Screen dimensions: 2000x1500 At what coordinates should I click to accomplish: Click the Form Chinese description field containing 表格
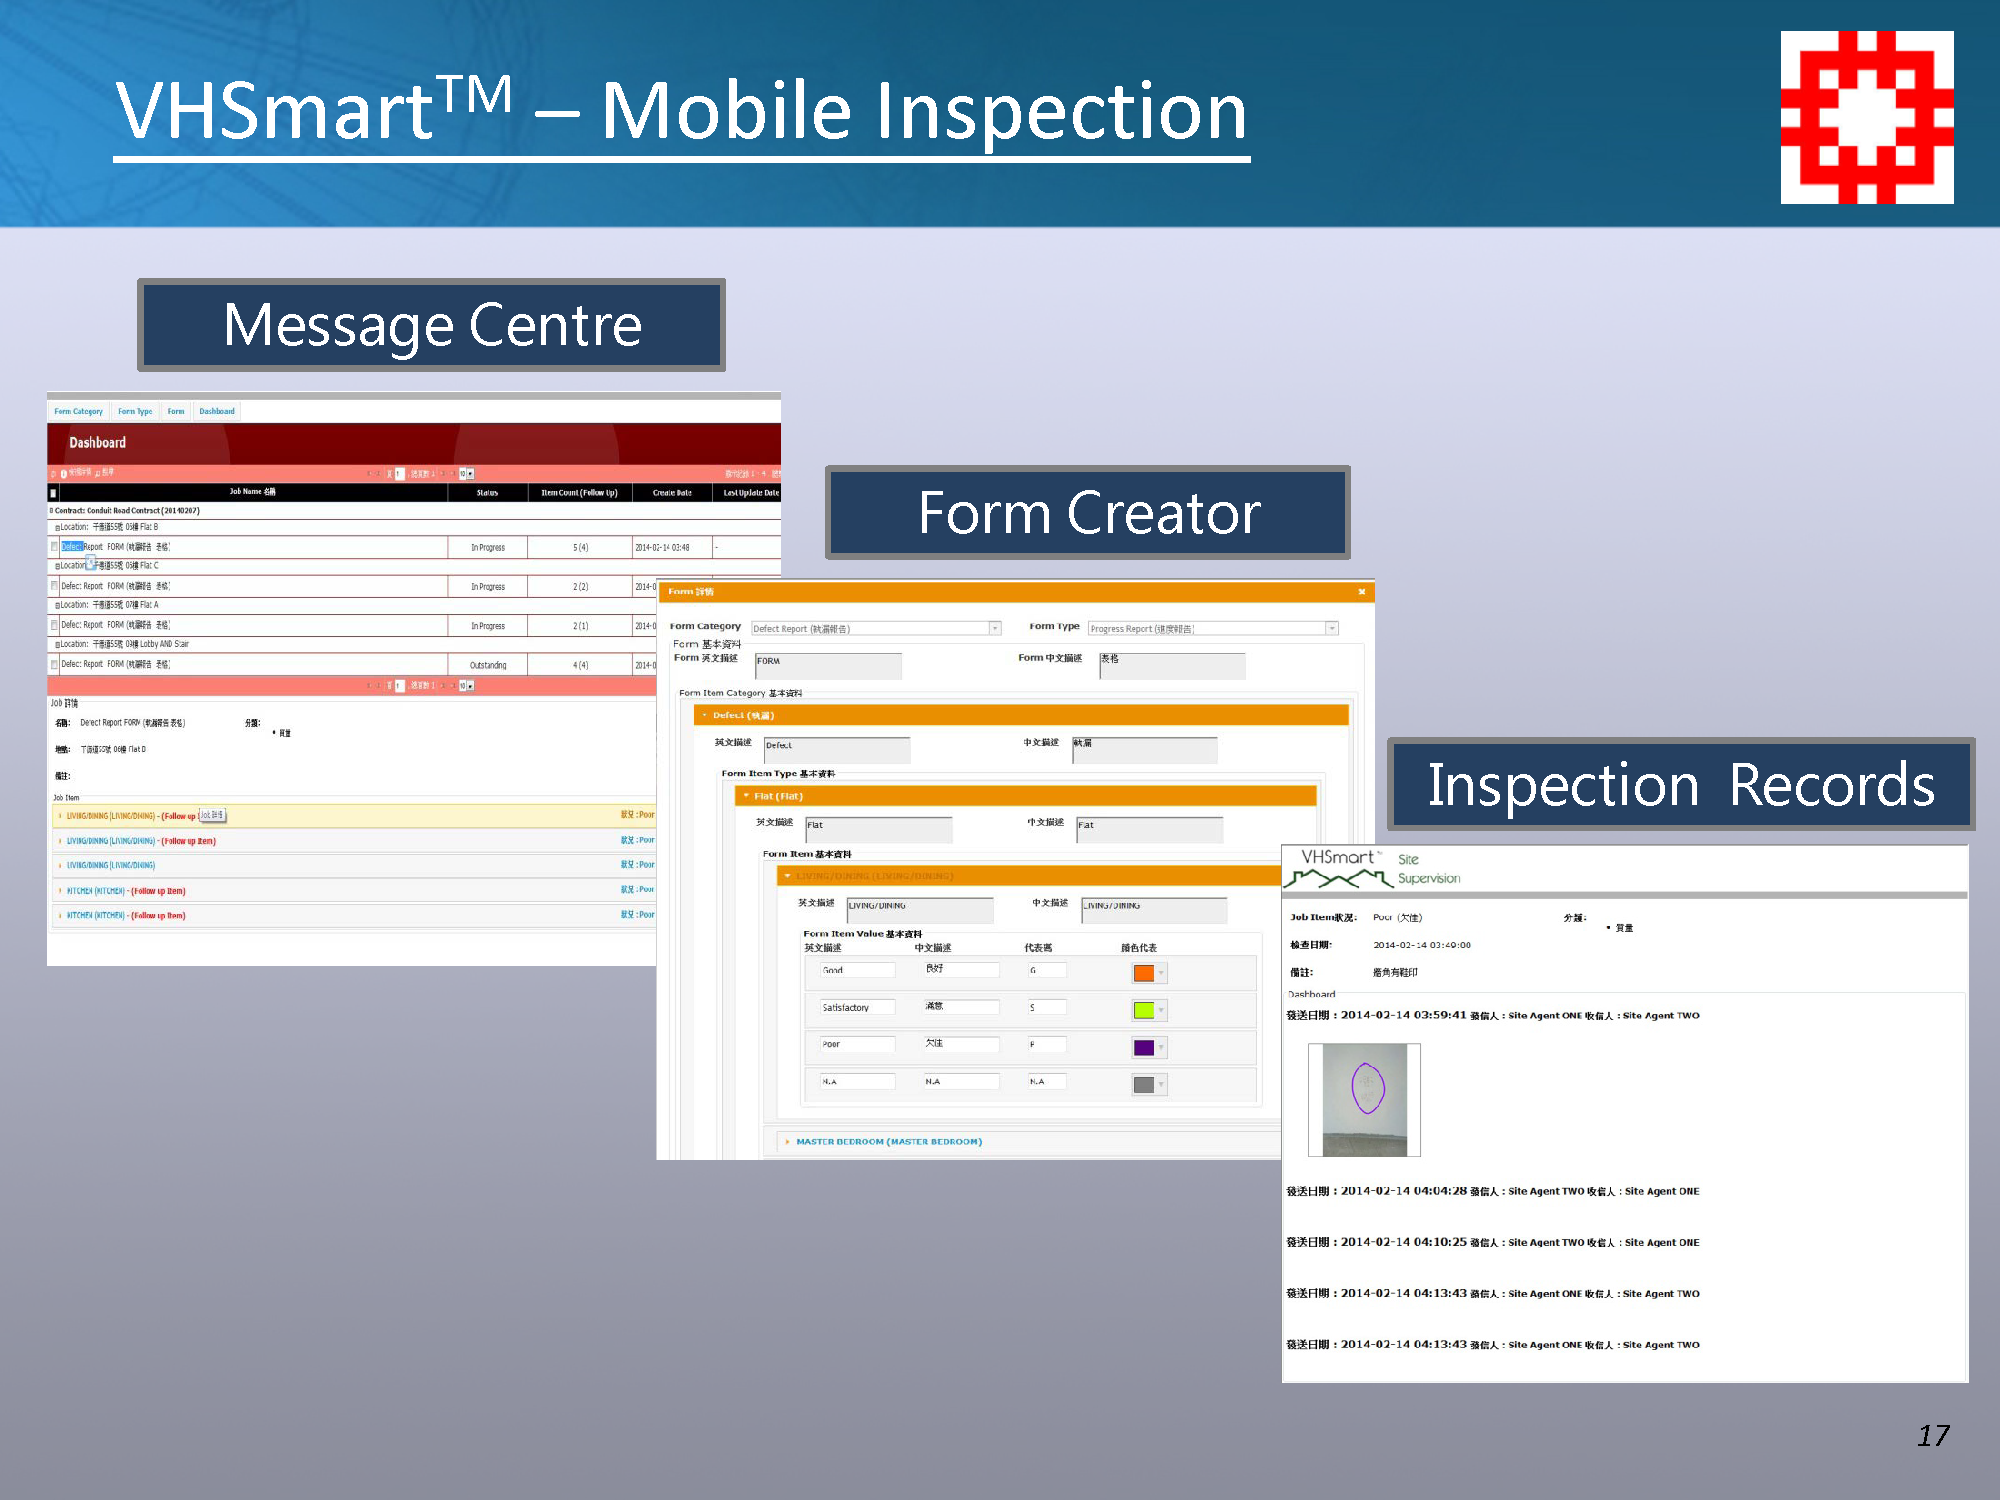click(1172, 665)
